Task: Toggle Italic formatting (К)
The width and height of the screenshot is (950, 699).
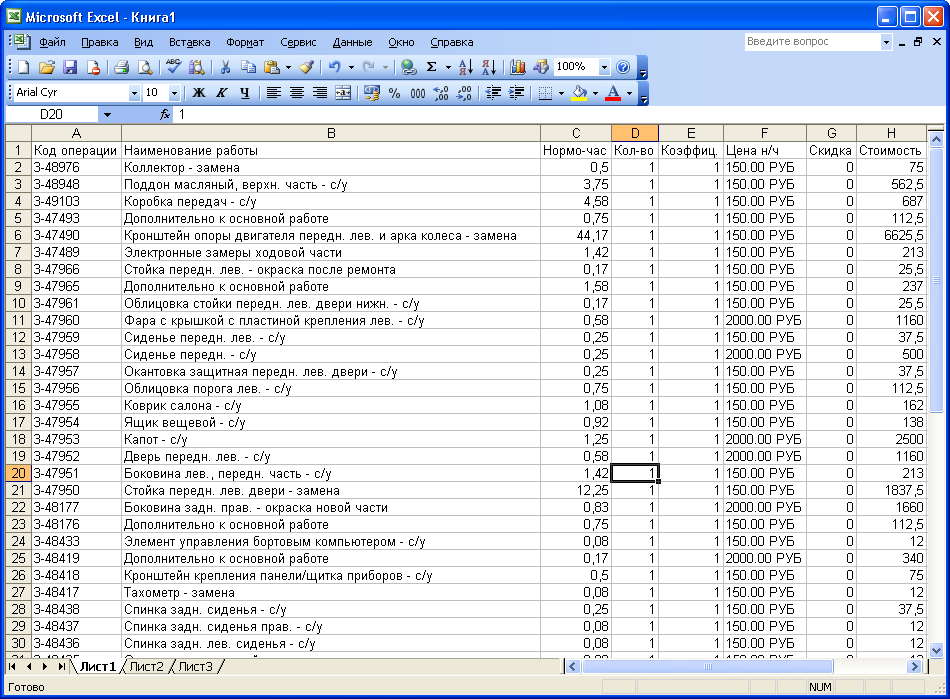Action: pyautogui.click(x=221, y=93)
